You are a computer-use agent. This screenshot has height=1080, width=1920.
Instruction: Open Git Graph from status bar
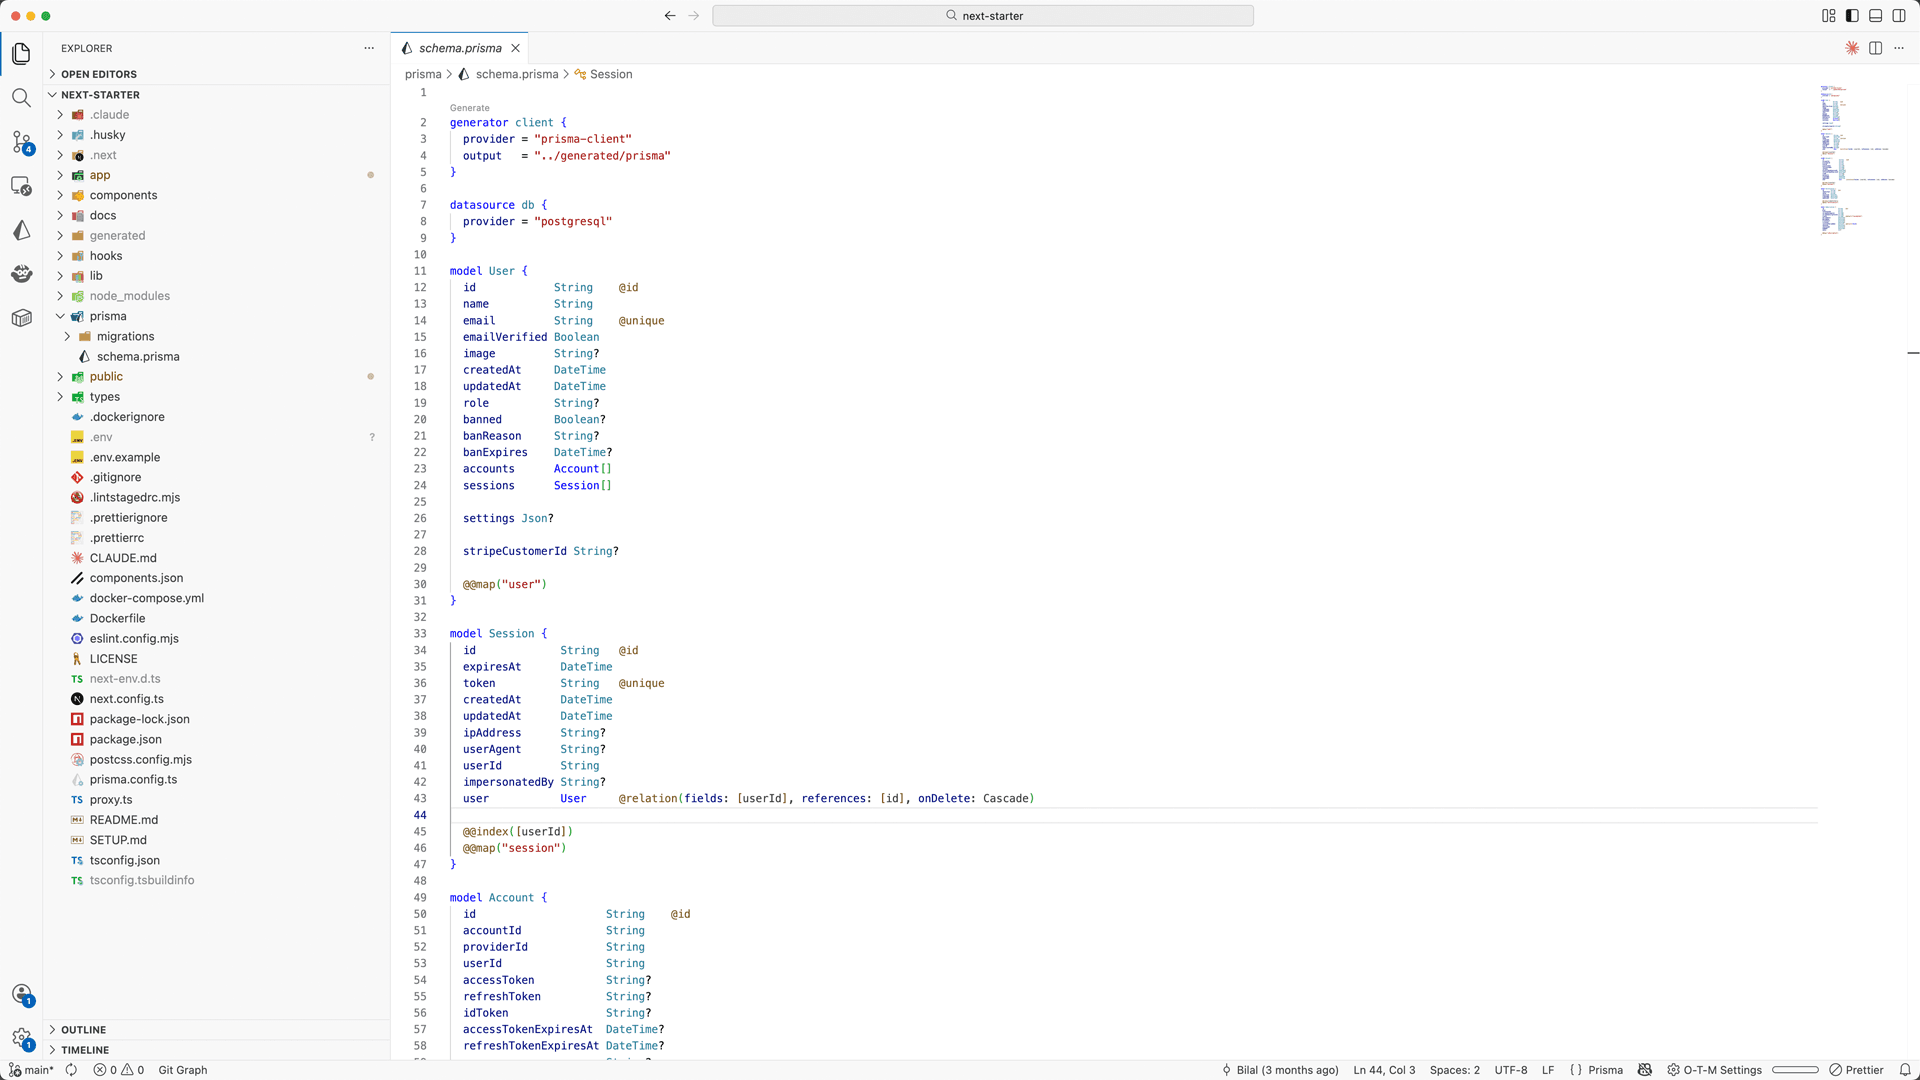183,1070
